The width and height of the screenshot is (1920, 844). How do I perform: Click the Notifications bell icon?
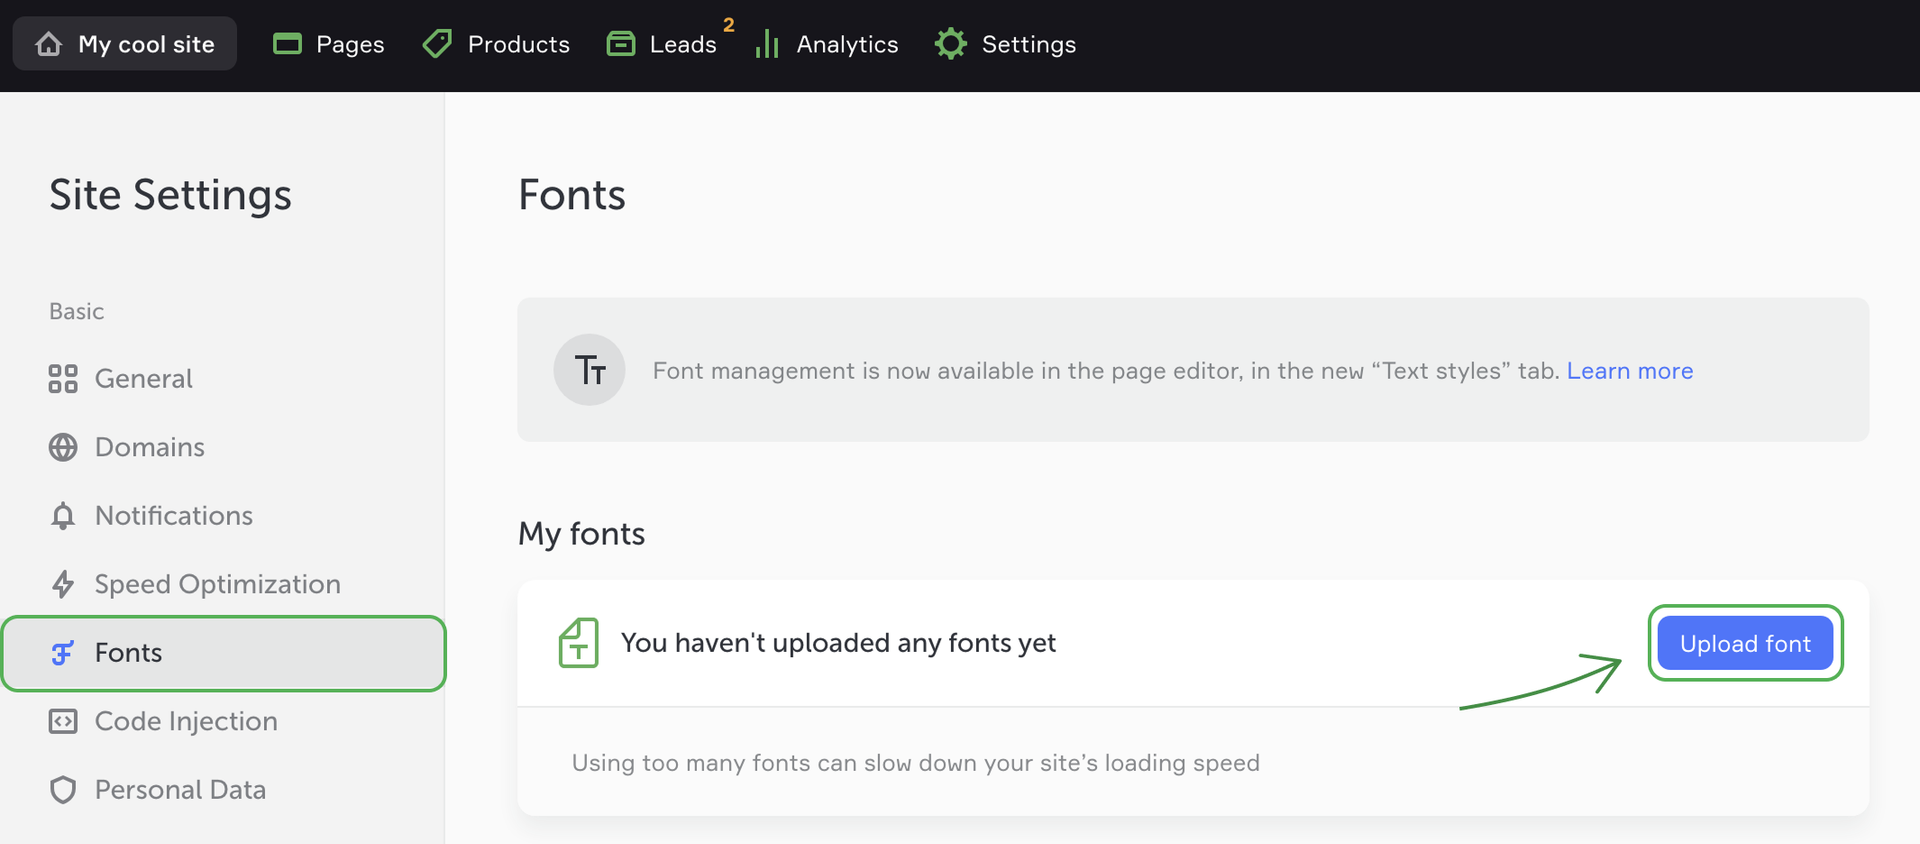[x=63, y=516]
